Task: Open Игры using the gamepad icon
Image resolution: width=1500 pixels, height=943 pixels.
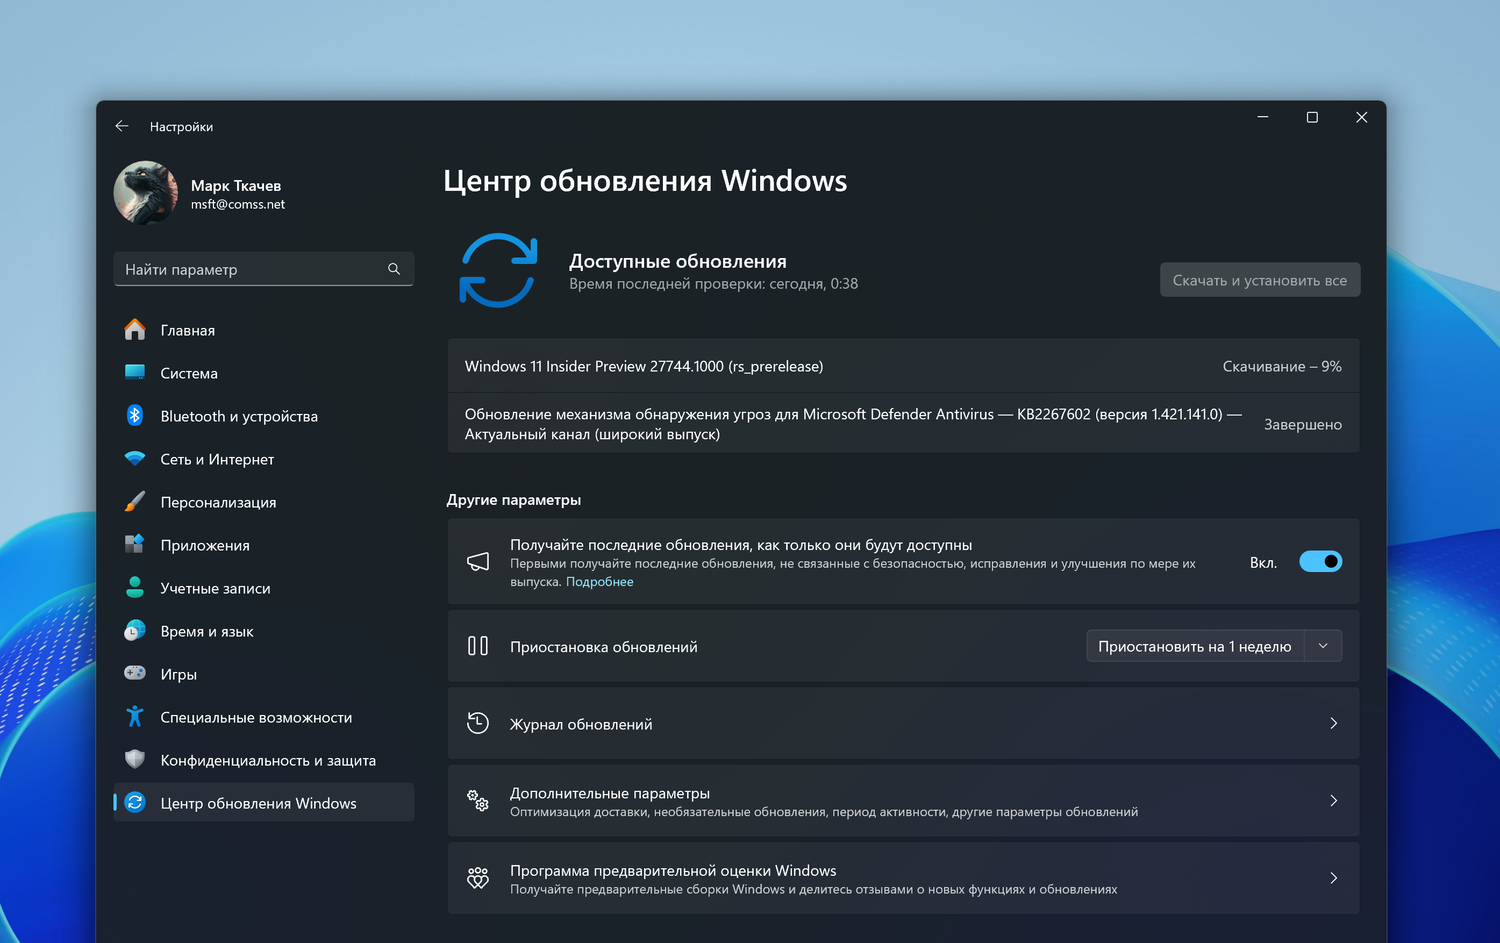Action: 134,673
